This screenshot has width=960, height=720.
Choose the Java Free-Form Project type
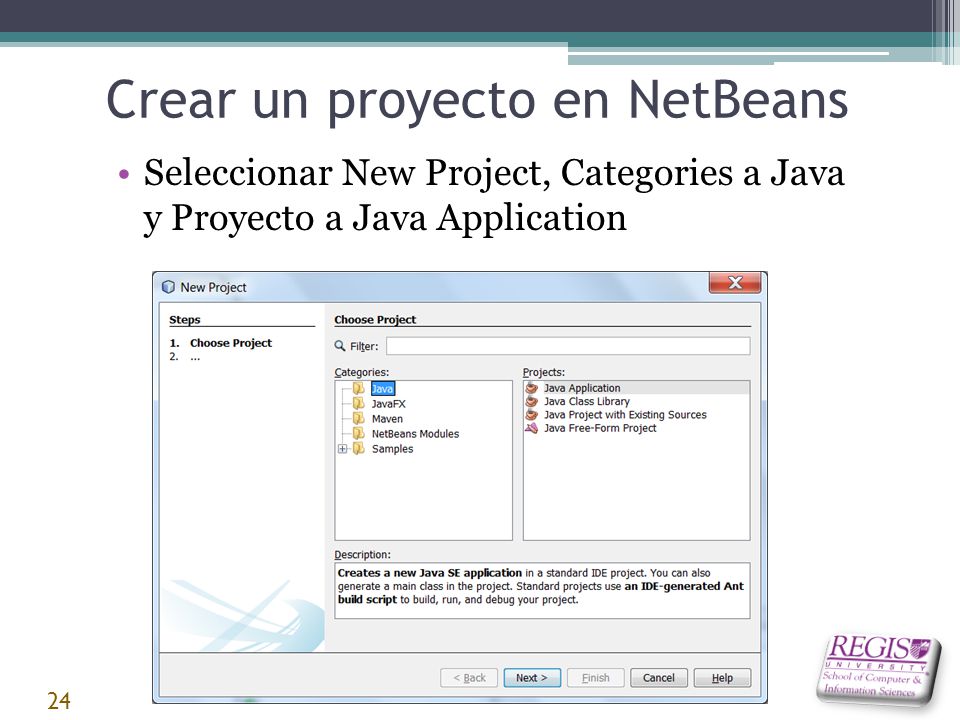point(600,428)
